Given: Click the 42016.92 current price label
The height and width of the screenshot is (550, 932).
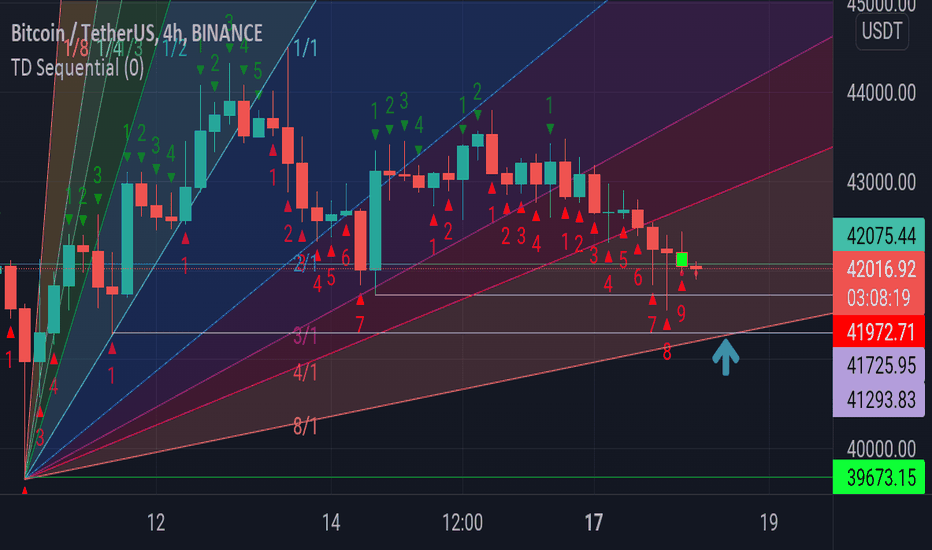Looking at the screenshot, I should tap(881, 269).
